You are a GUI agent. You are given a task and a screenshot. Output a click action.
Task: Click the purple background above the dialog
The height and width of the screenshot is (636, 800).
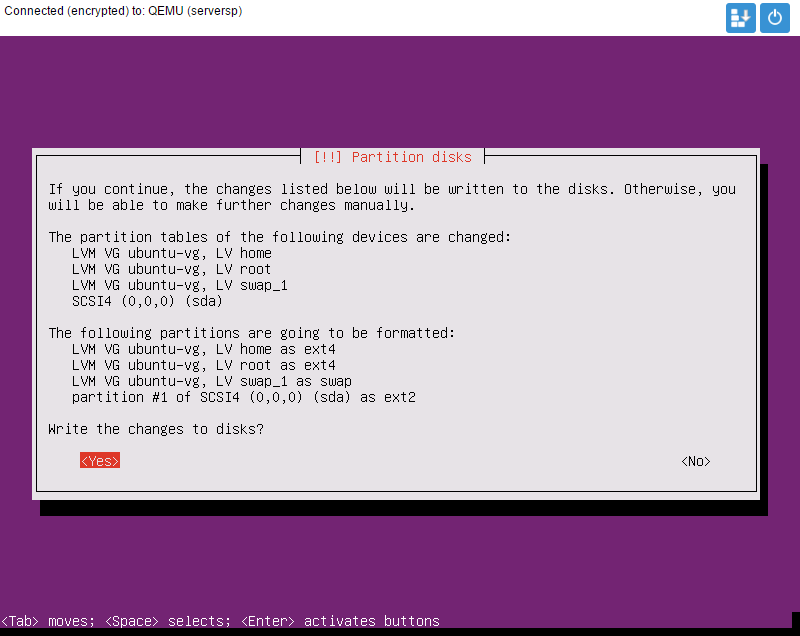pos(400,90)
